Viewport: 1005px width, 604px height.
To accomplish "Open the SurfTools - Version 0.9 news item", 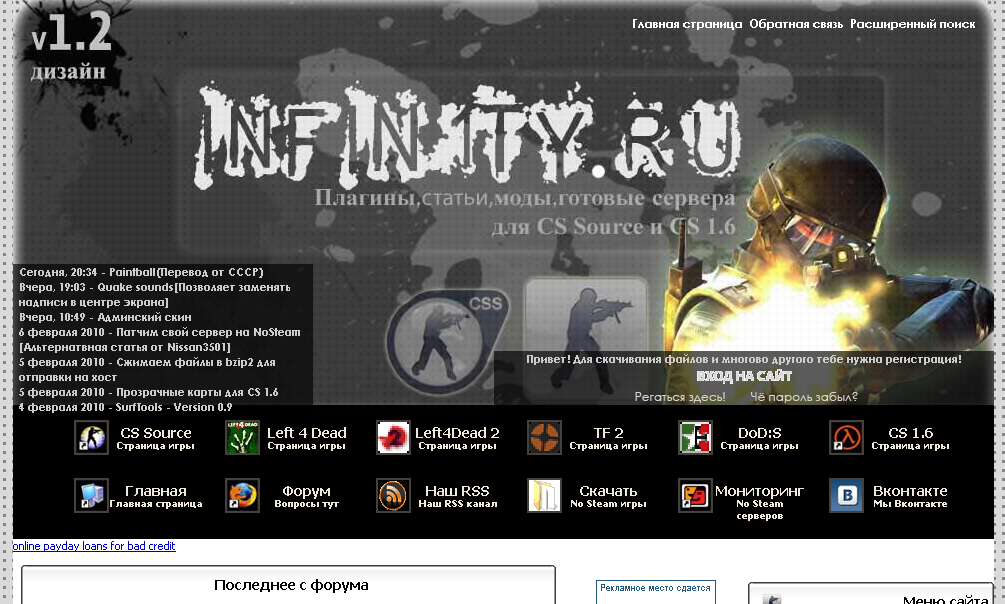I will pos(126,407).
